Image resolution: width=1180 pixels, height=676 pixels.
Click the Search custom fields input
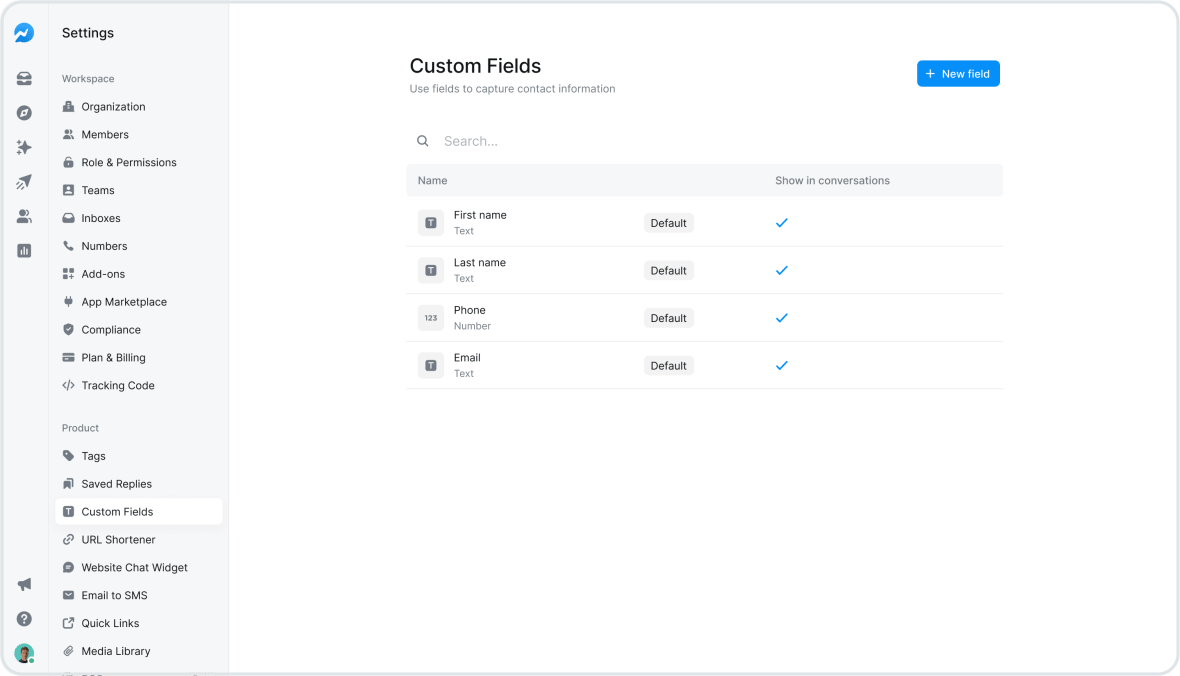(600, 141)
